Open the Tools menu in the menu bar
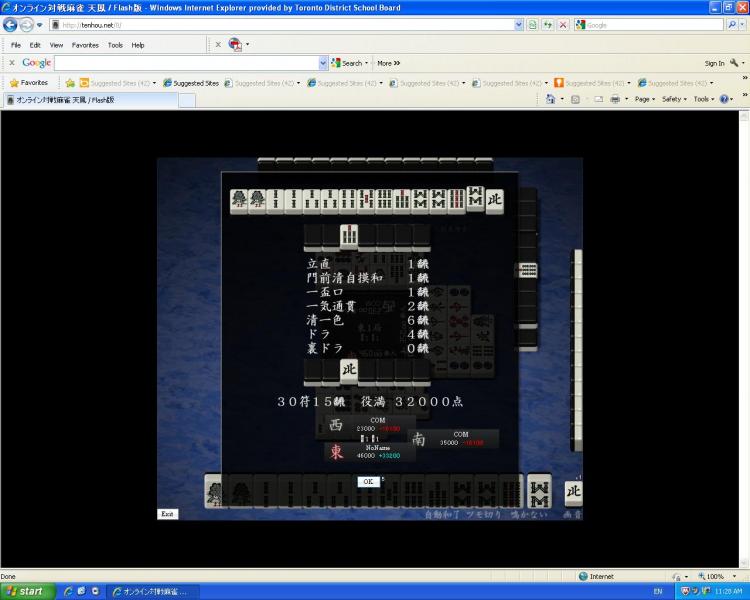This screenshot has width=750, height=600. point(115,45)
